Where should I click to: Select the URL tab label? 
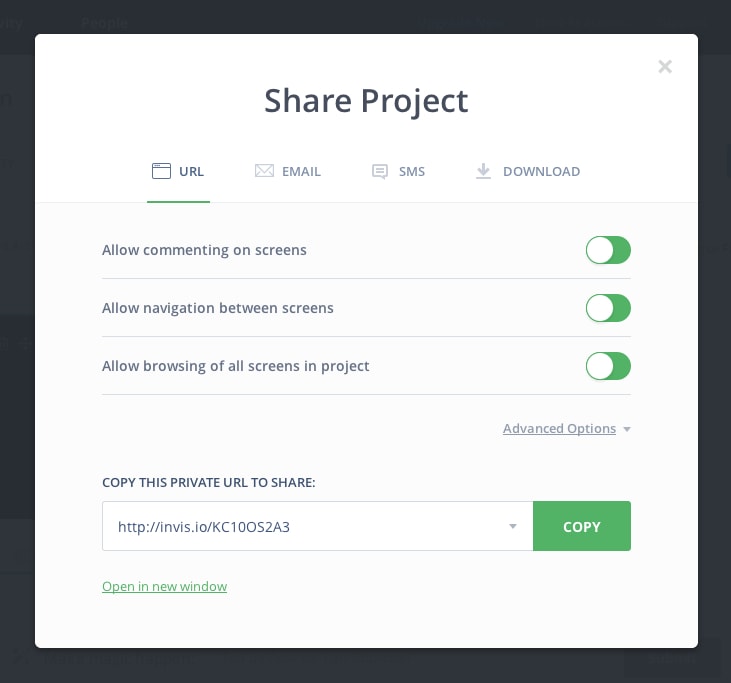(x=192, y=172)
